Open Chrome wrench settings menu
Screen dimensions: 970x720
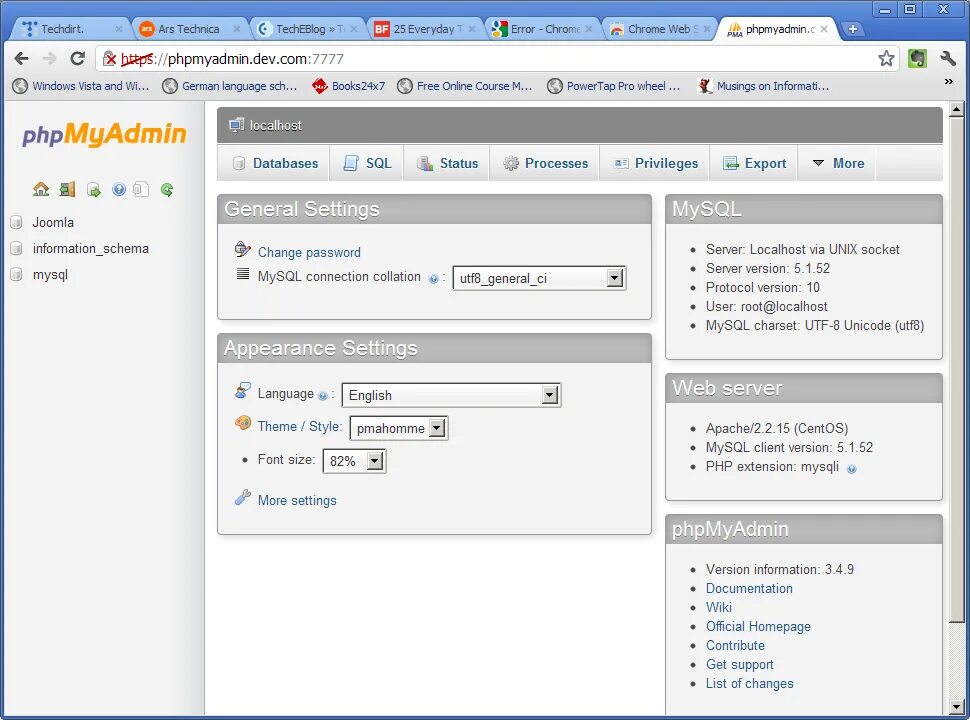(x=948, y=59)
